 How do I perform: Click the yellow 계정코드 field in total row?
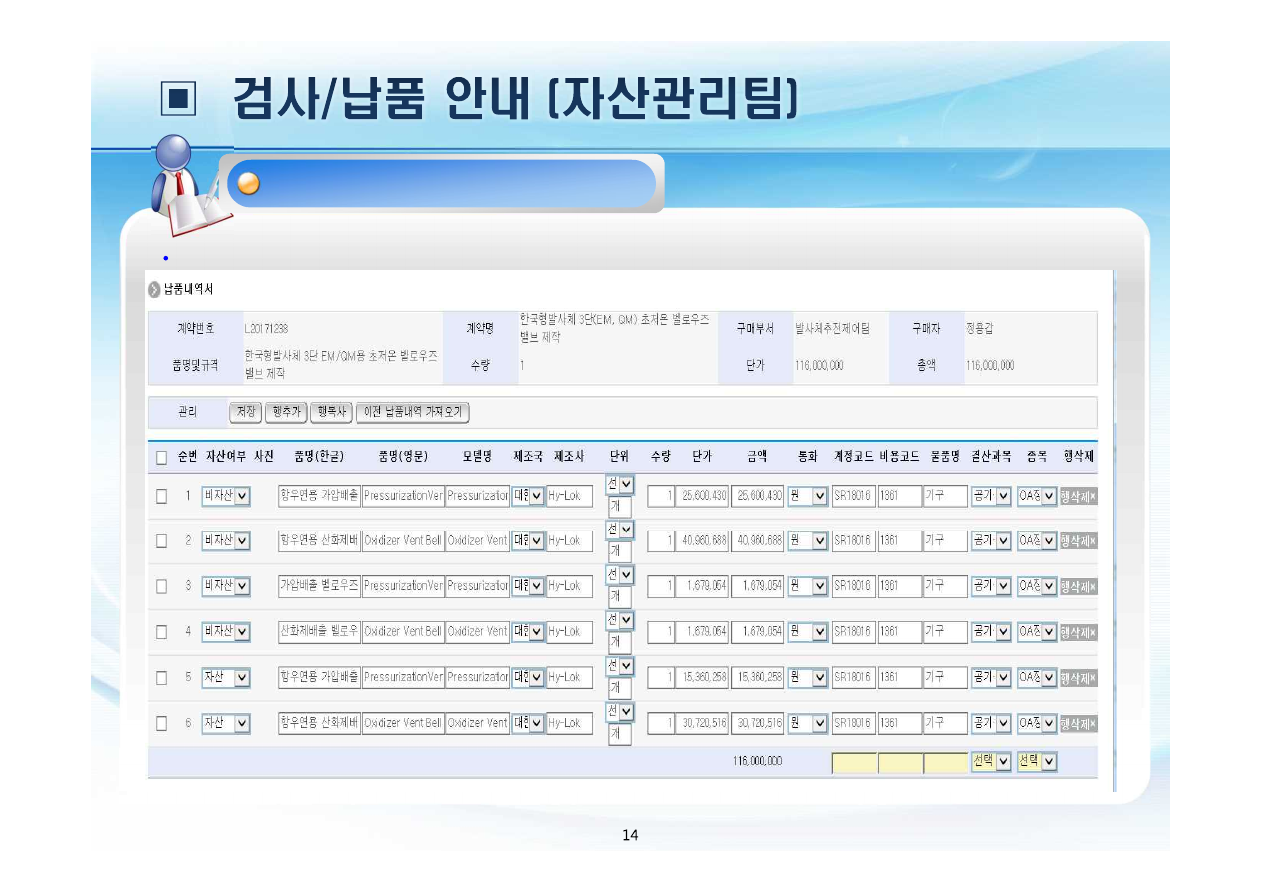pyautogui.click(x=853, y=763)
